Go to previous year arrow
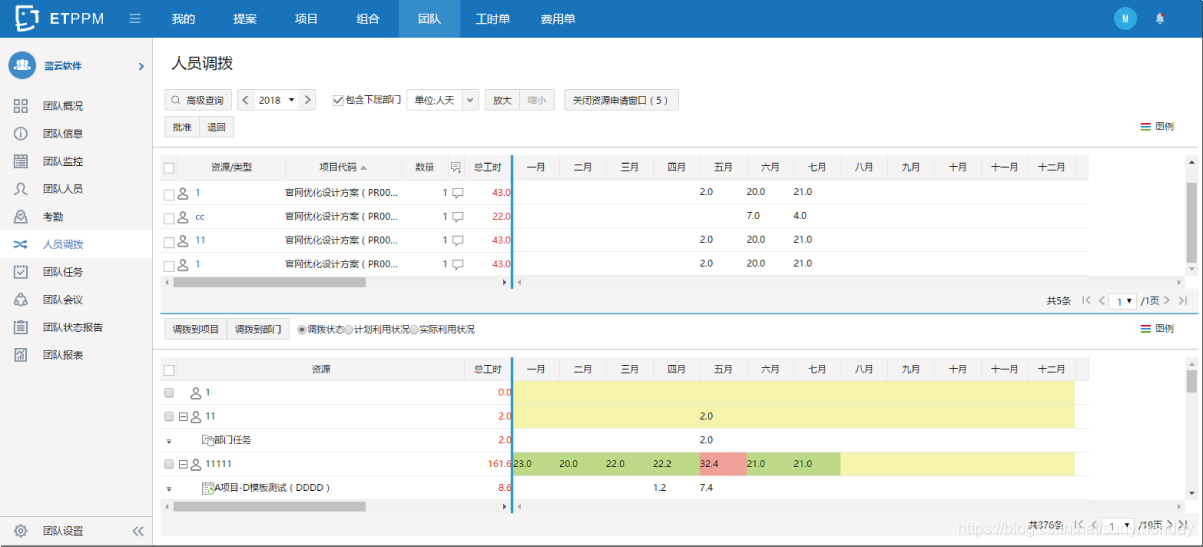The width and height of the screenshot is (1203, 547). tap(245, 100)
